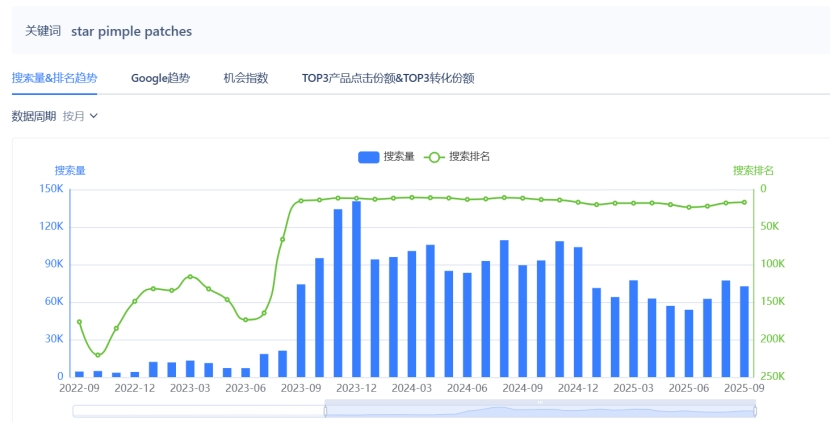Click the right handle of the time range slider

tap(755, 410)
